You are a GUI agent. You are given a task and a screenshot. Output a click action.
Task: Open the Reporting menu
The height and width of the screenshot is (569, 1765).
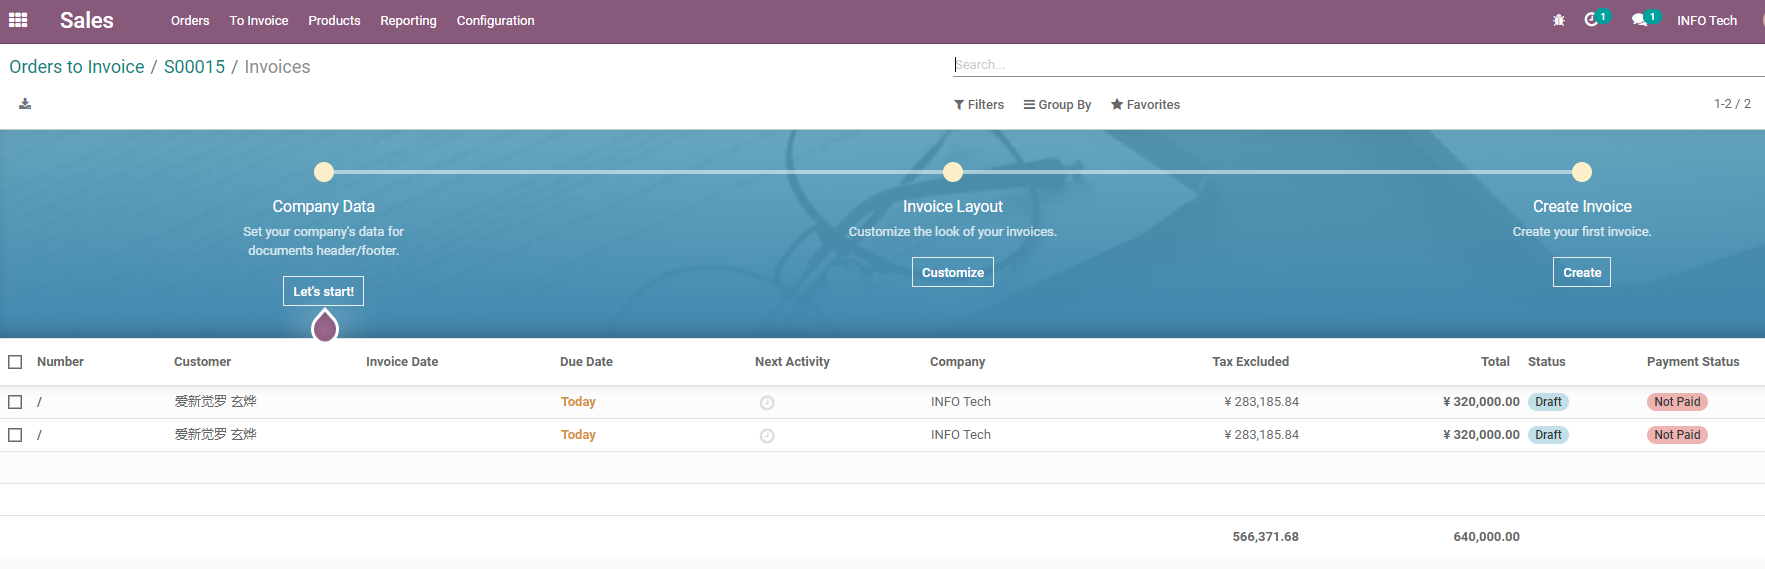pos(408,21)
